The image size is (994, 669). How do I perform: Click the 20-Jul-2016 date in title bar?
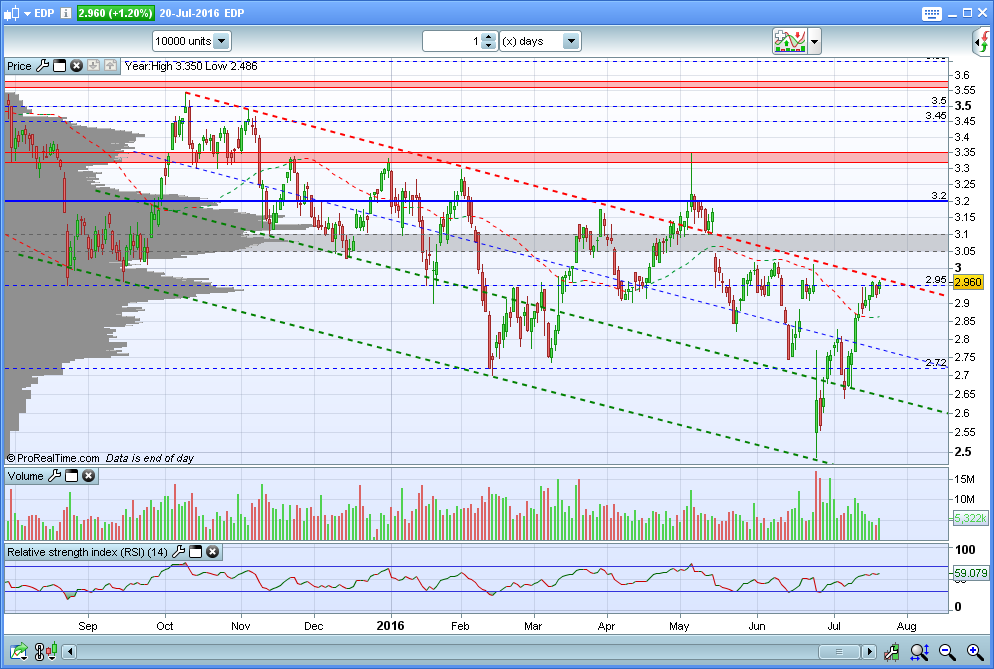(x=189, y=13)
